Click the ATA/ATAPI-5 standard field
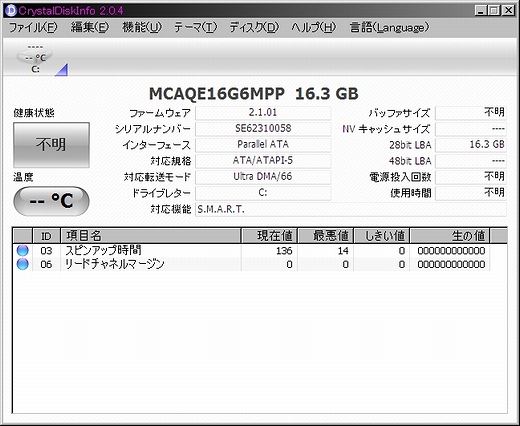Image resolution: width=520 pixels, height=426 pixels. point(263,161)
